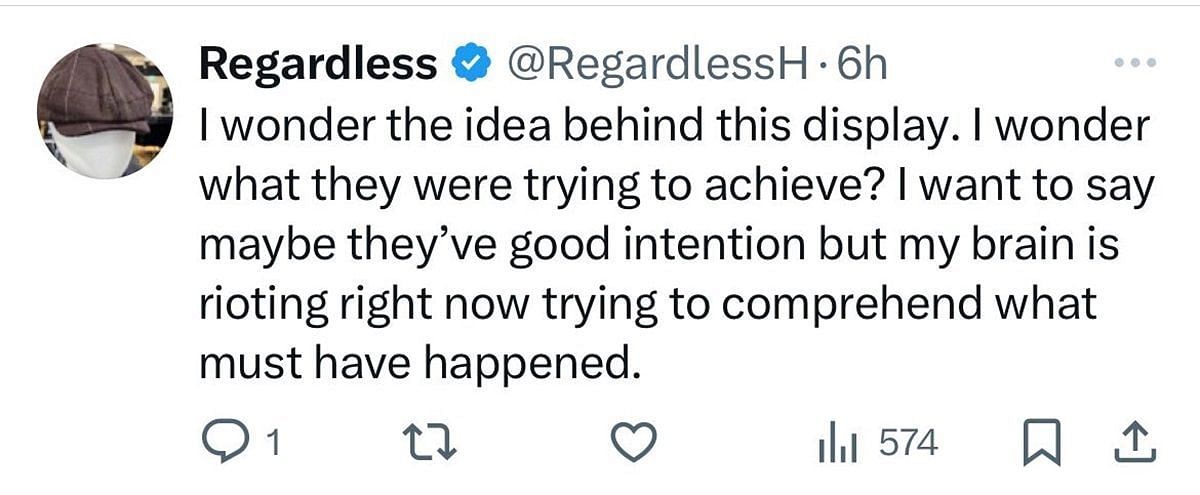Open the 6h timestamp link
1200x495 pixels.
(861, 66)
